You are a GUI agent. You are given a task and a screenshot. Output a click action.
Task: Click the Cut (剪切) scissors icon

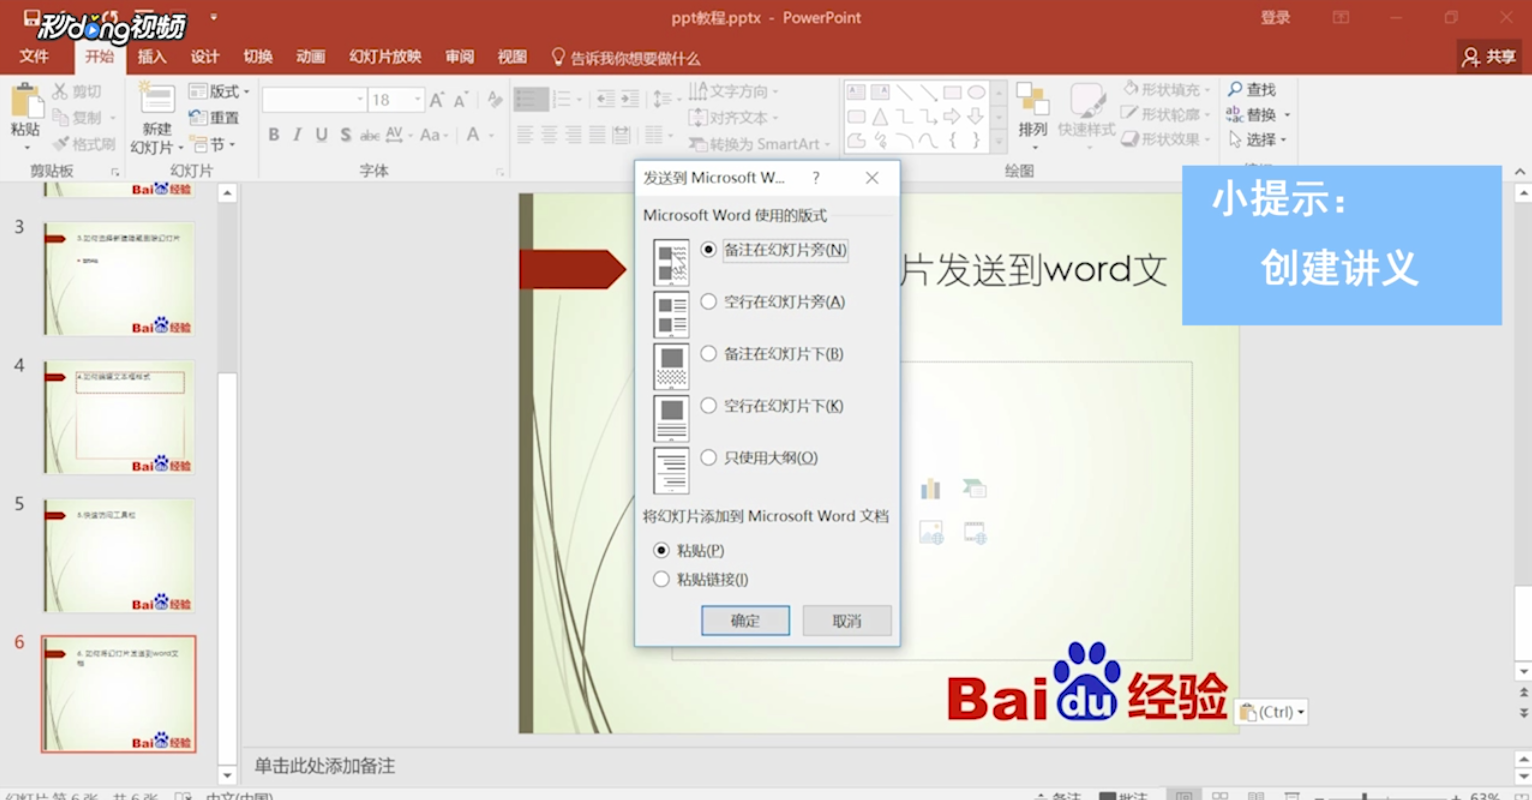click(x=61, y=91)
